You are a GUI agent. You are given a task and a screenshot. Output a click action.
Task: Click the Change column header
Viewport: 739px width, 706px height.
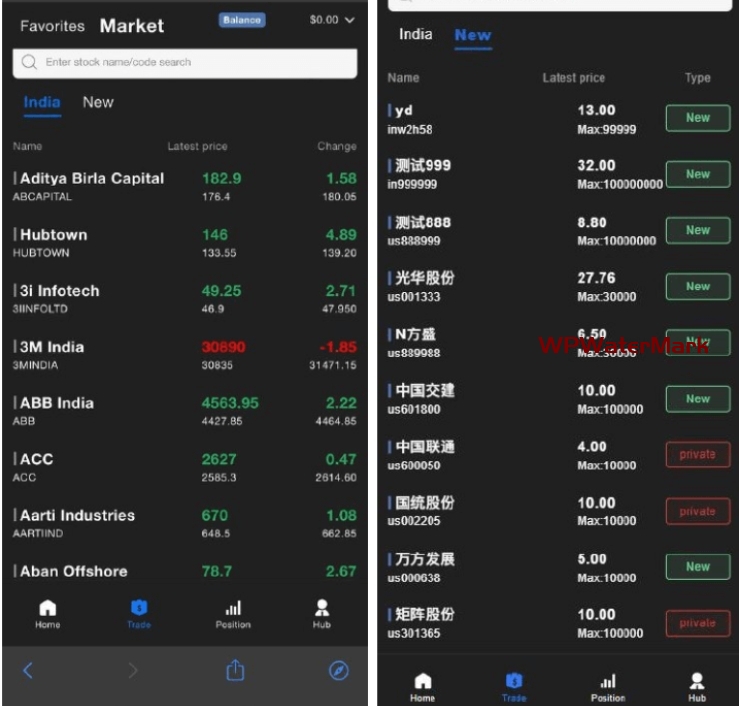coord(337,147)
